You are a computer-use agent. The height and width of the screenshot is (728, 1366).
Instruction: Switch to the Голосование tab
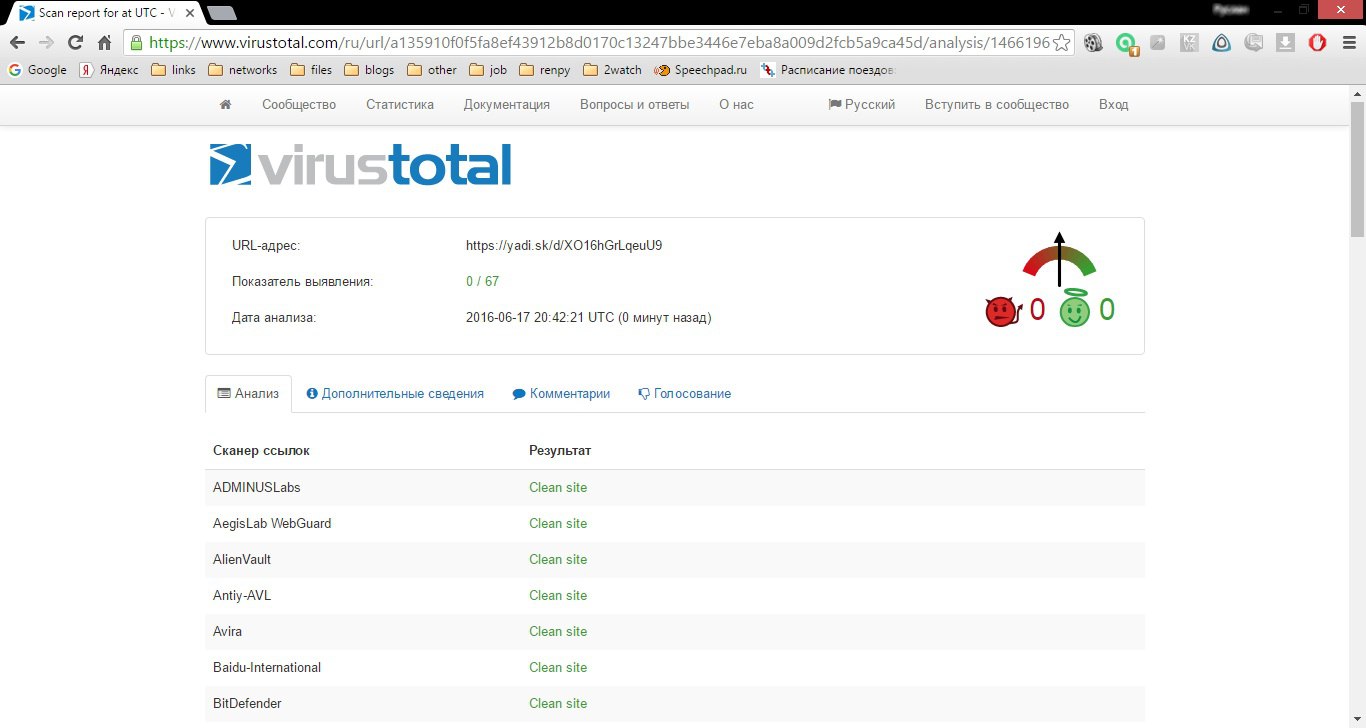click(684, 393)
